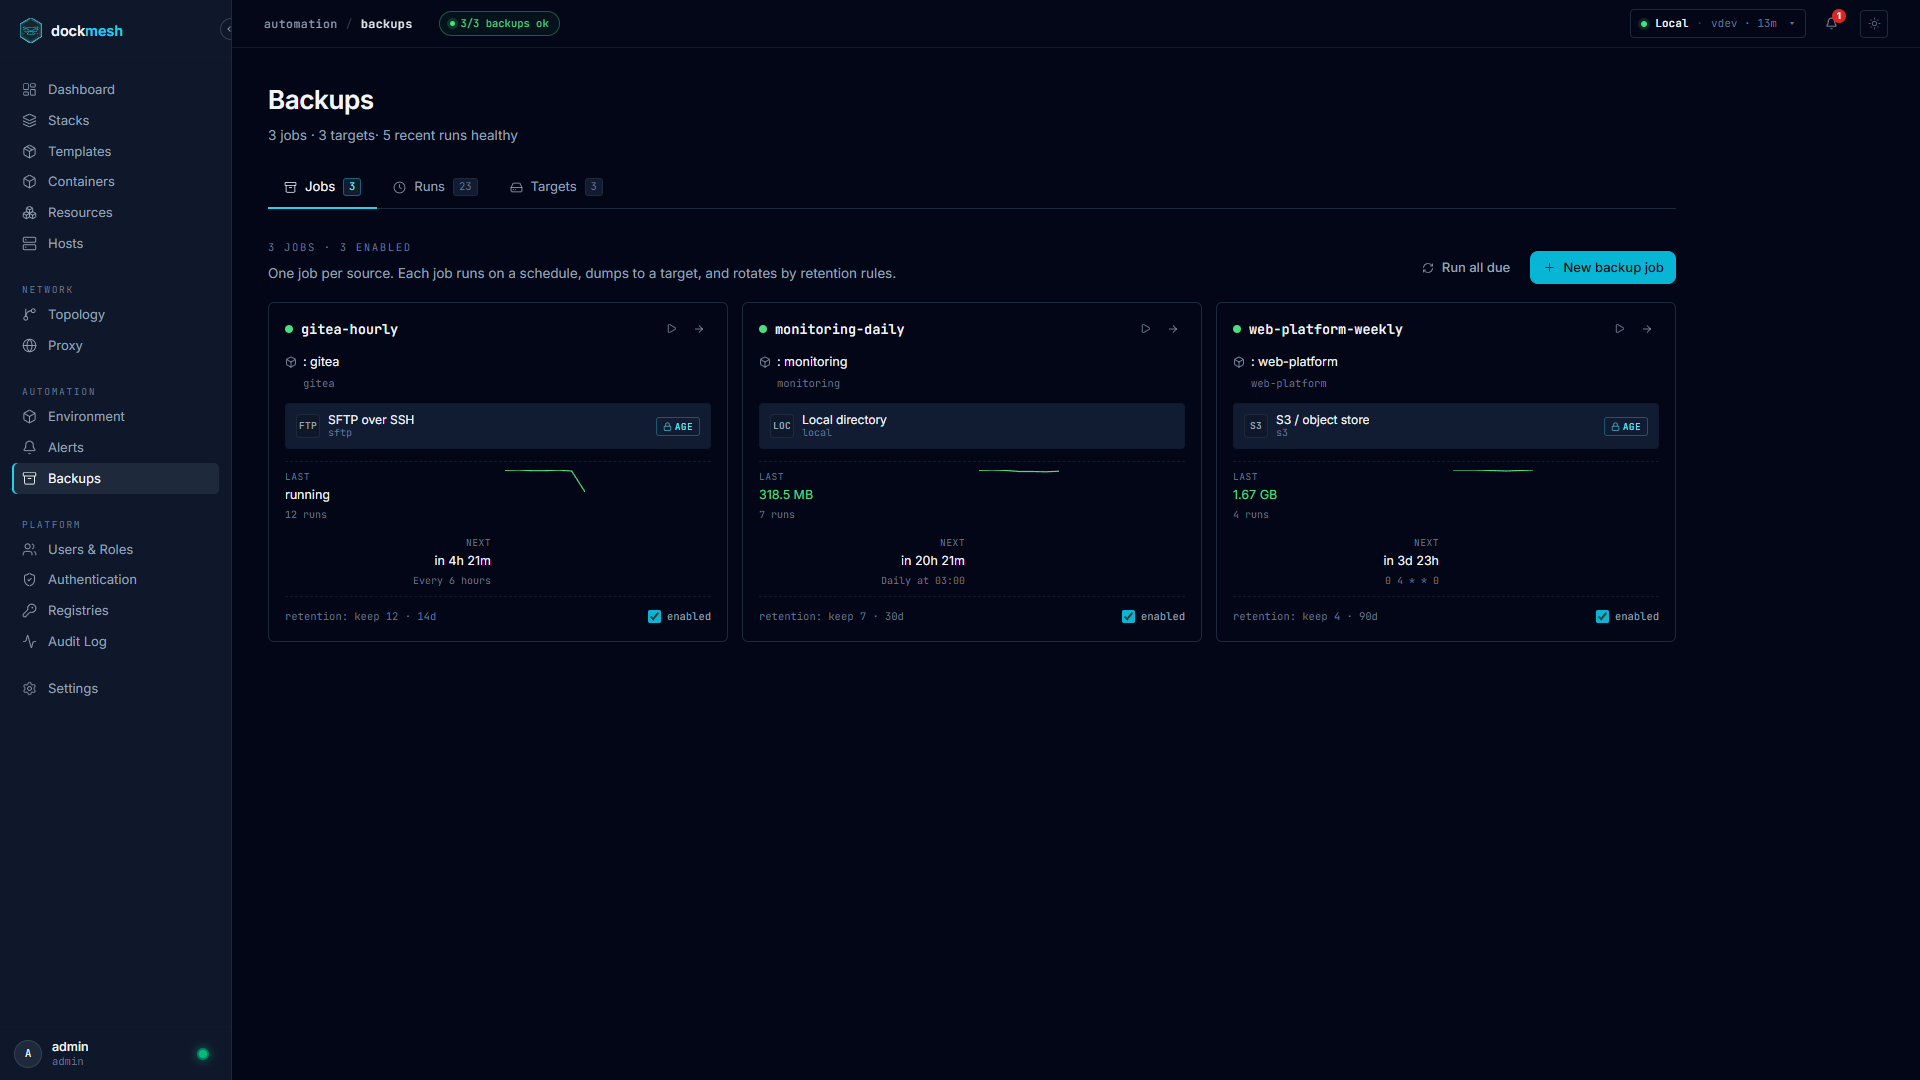Click the automation breadcrumb

pyautogui.click(x=300, y=24)
